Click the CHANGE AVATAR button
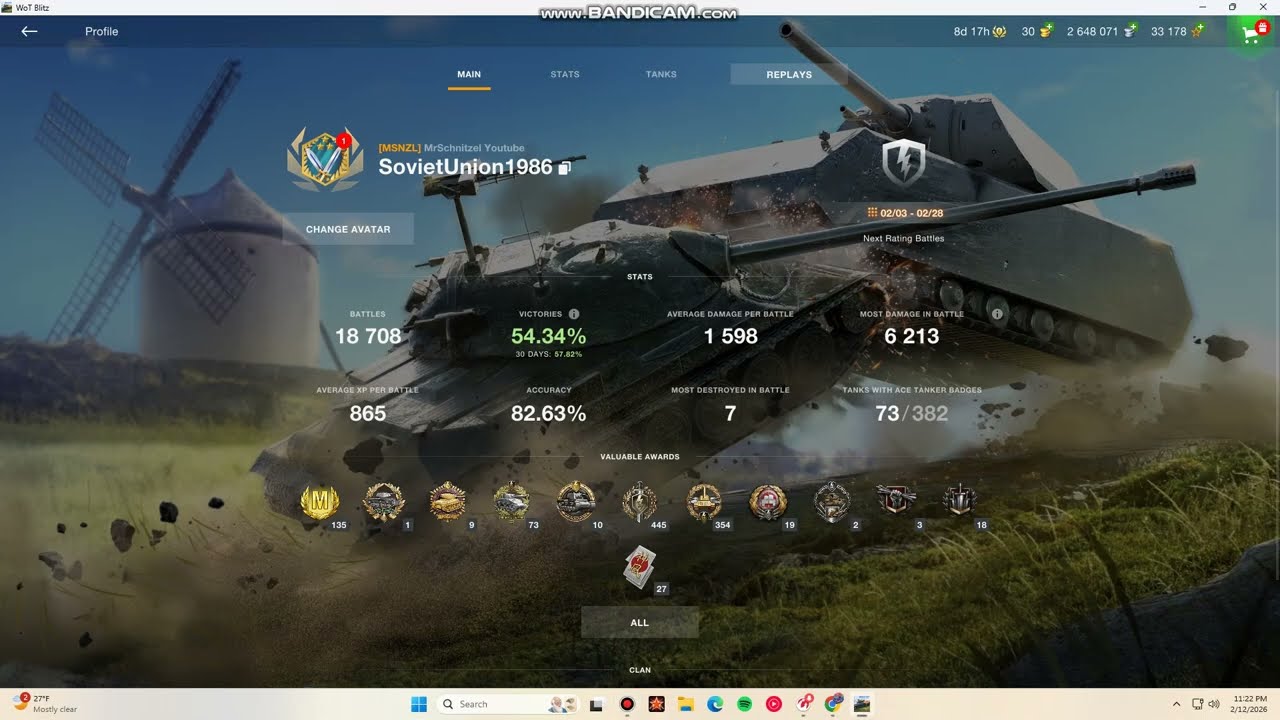1280x720 pixels. coord(348,229)
